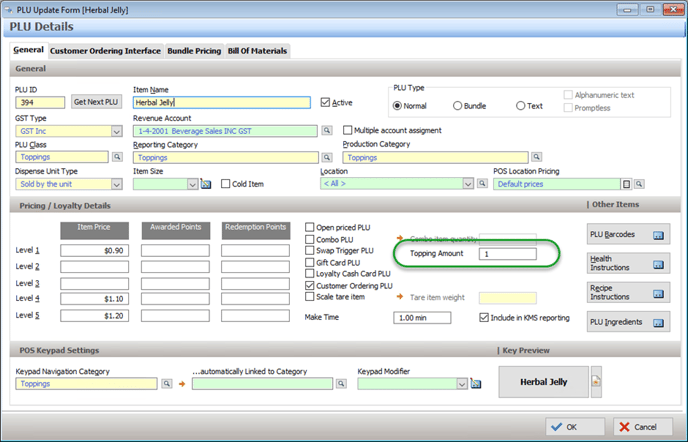
Task: Select the Normal PLU type
Action: 397,106
